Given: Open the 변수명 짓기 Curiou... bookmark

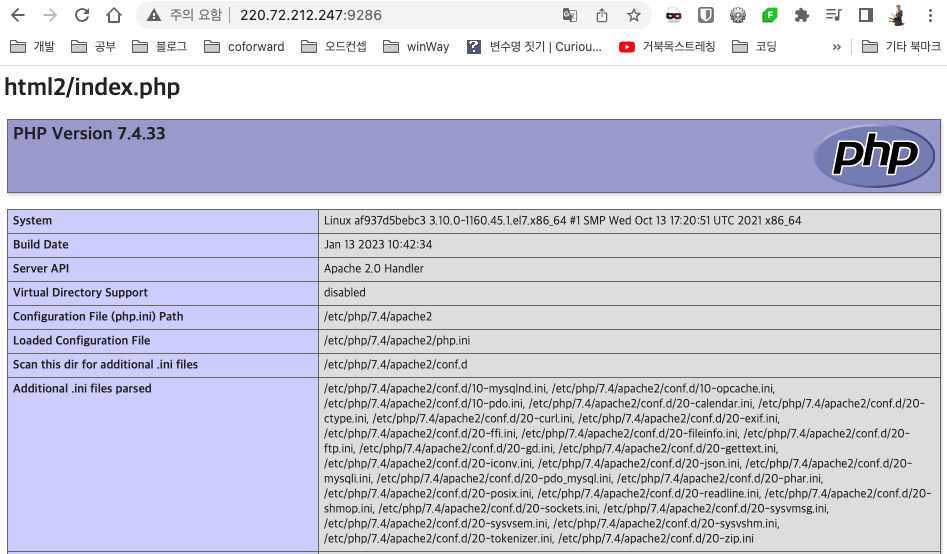Looking at the screenshot, I should click(534, 47).
